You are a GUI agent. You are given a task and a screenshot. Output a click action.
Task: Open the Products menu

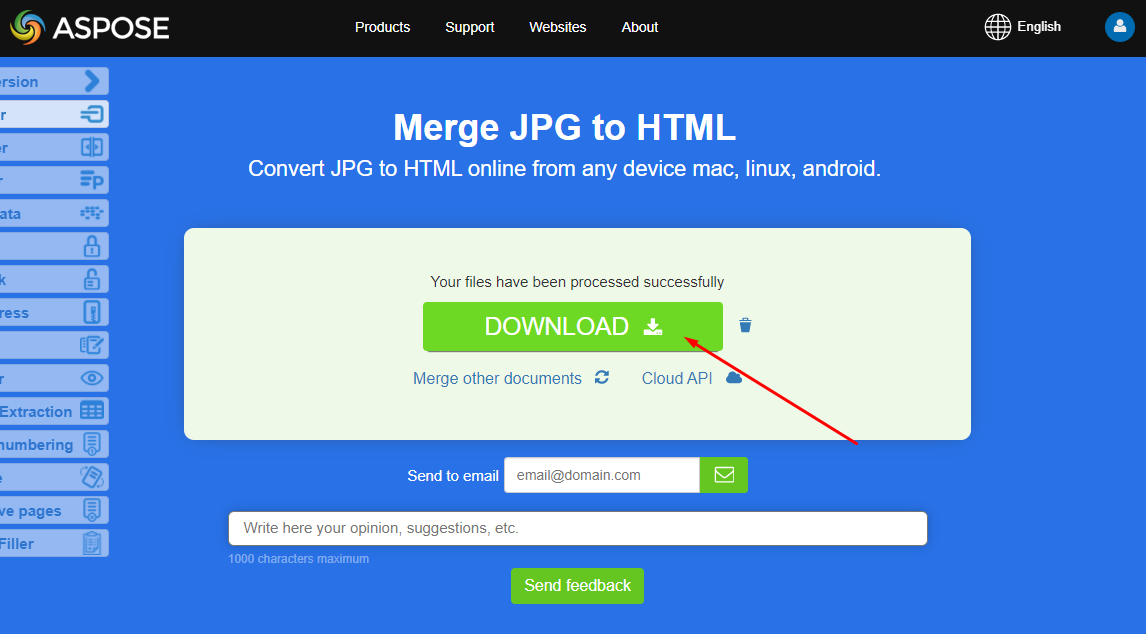(x=382, y=27)
